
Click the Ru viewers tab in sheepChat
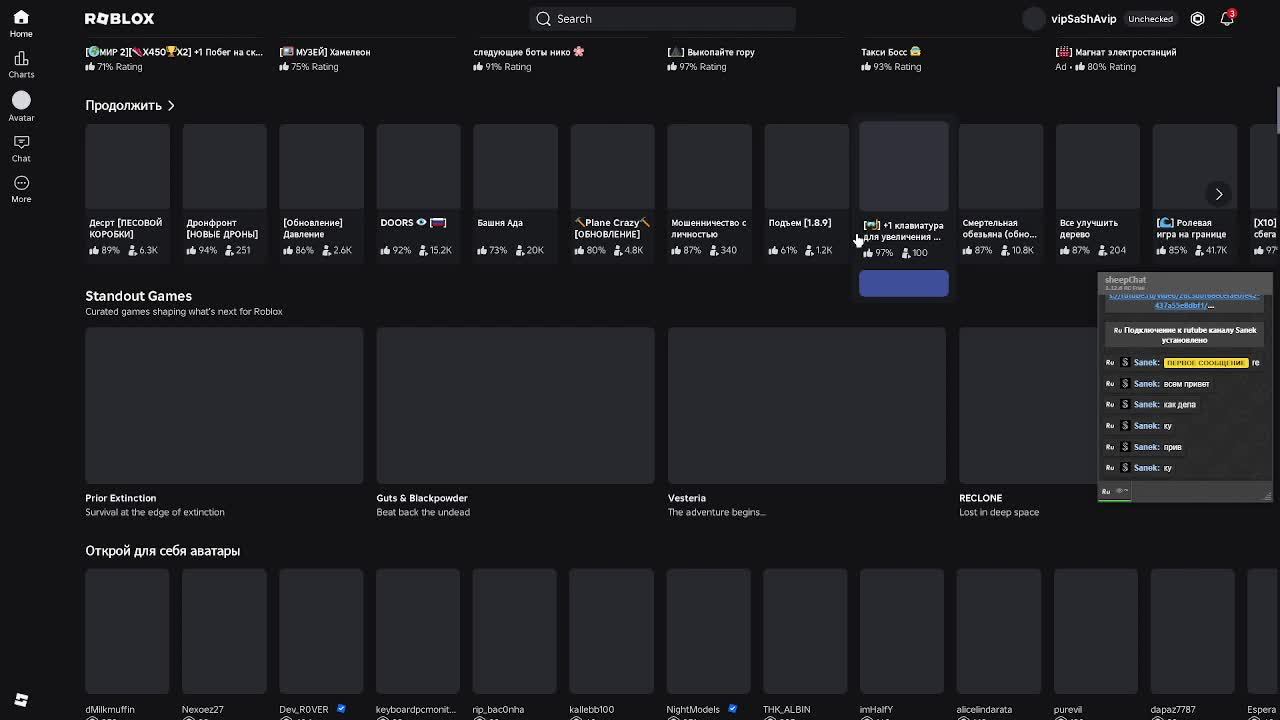coord(1115,492)
